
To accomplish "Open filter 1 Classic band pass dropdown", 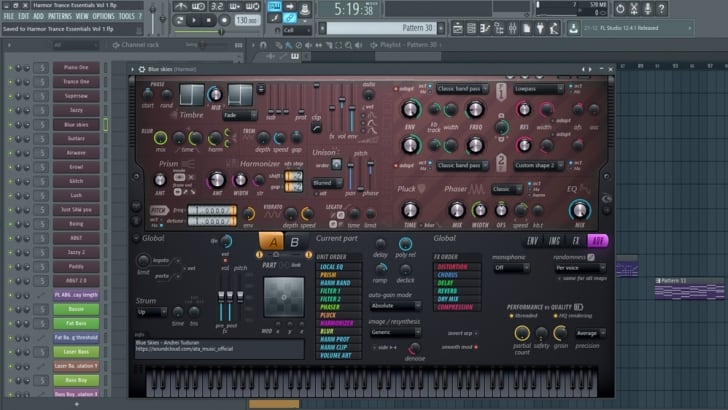I will pos(462,89).
